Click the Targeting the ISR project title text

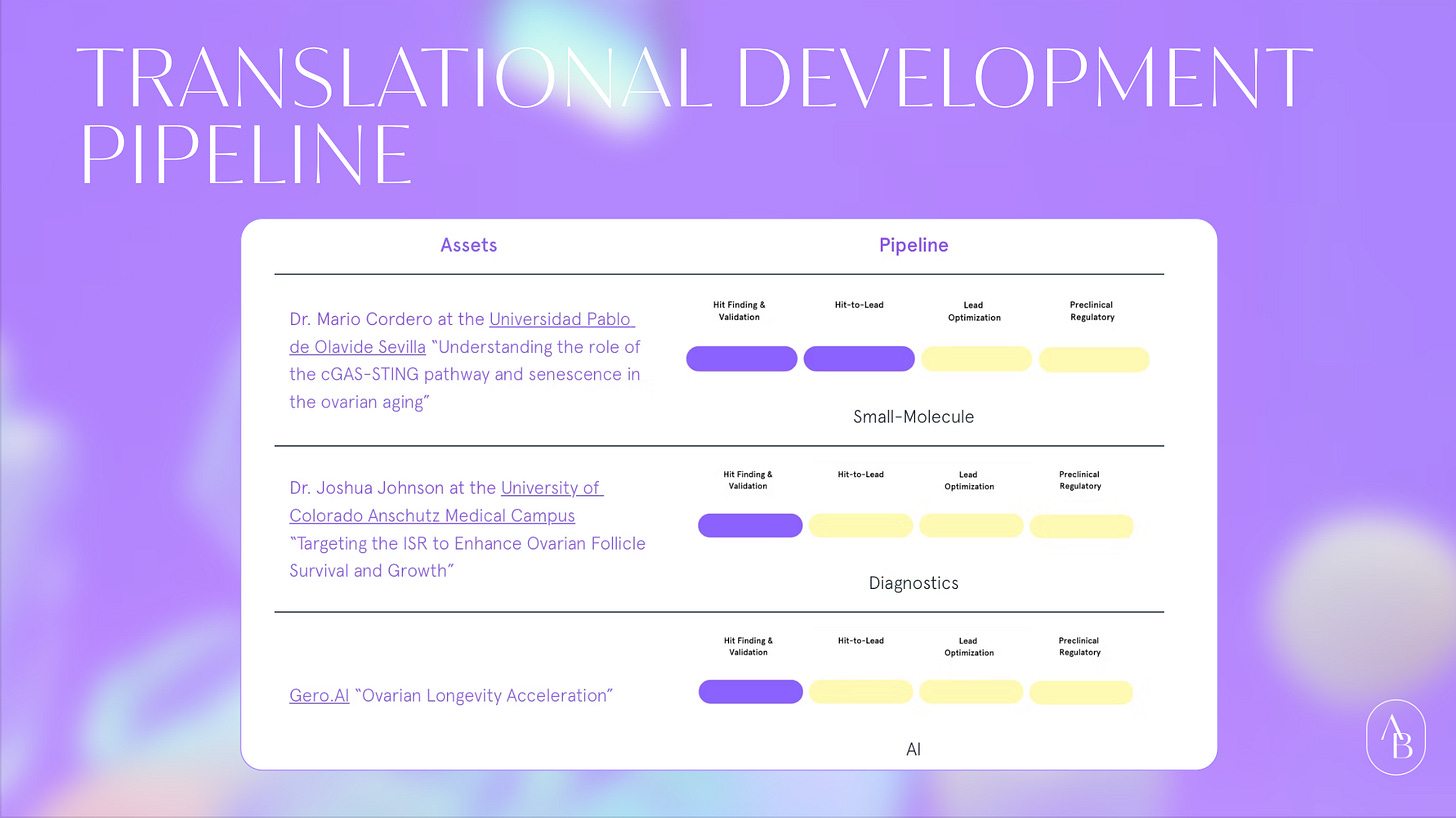tap(467, 557)
